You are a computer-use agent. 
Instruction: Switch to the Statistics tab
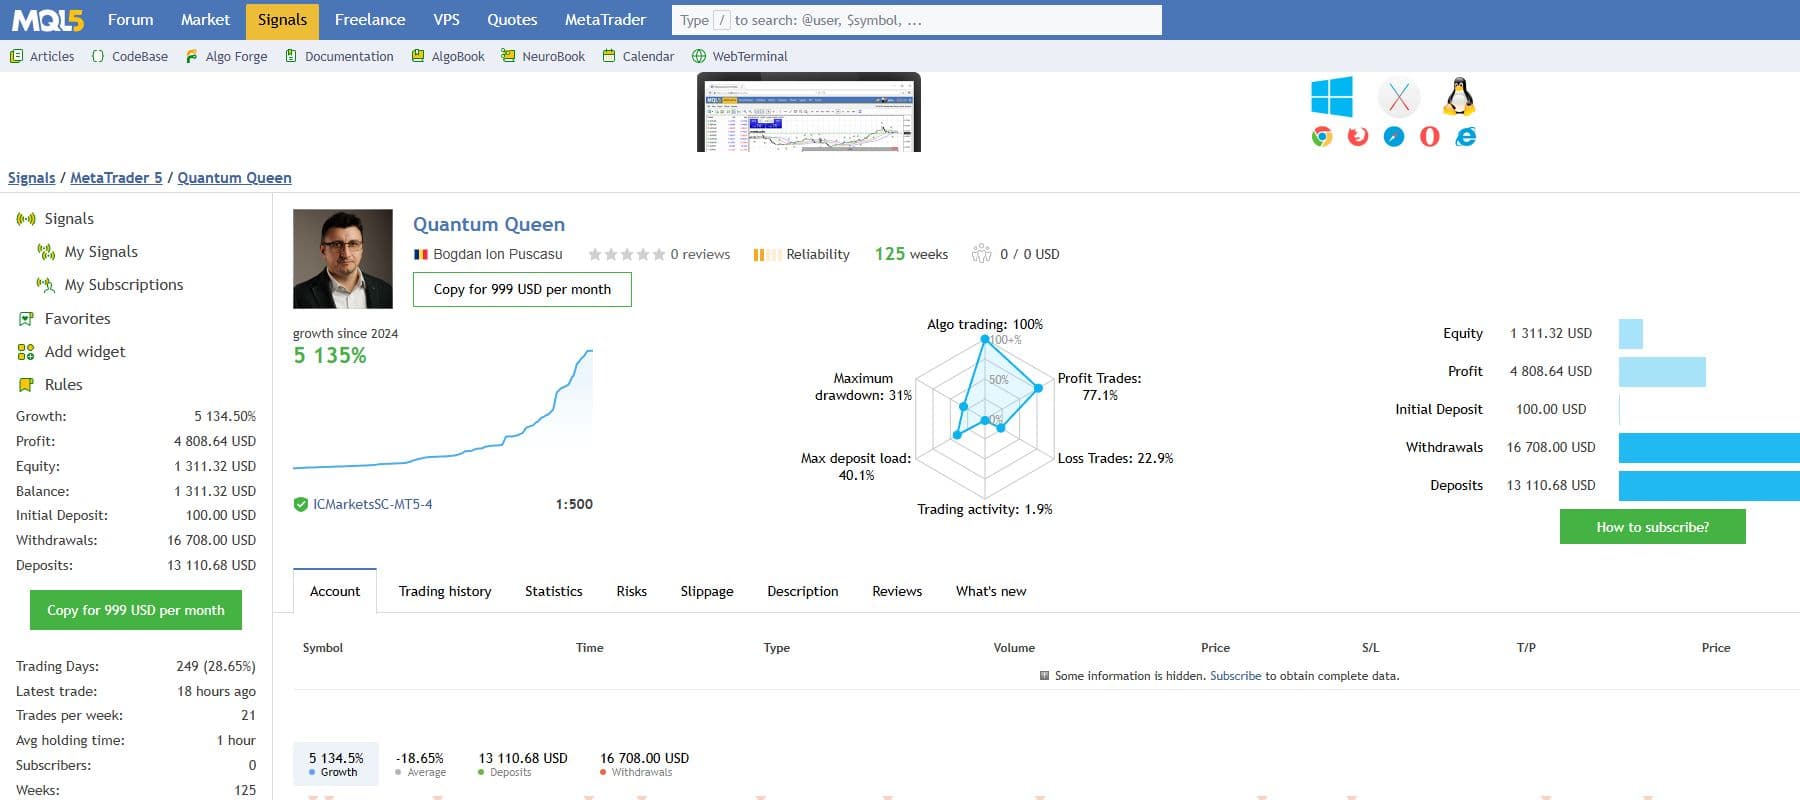tap(554, 591)
